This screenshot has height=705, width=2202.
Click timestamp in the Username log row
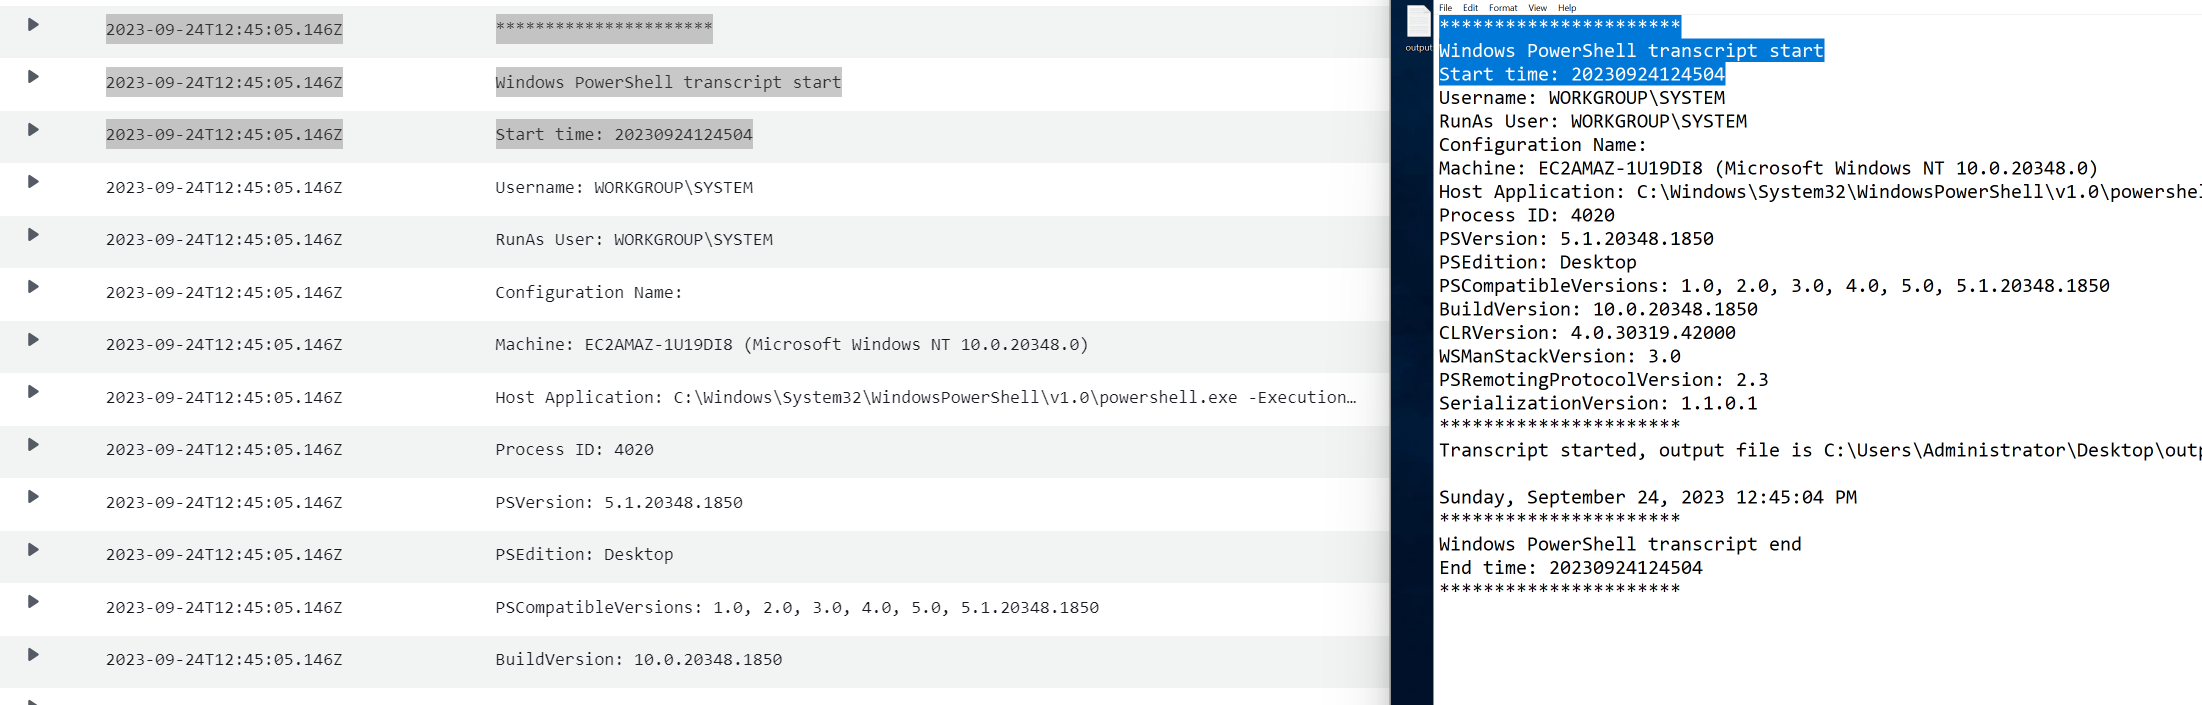224,187
